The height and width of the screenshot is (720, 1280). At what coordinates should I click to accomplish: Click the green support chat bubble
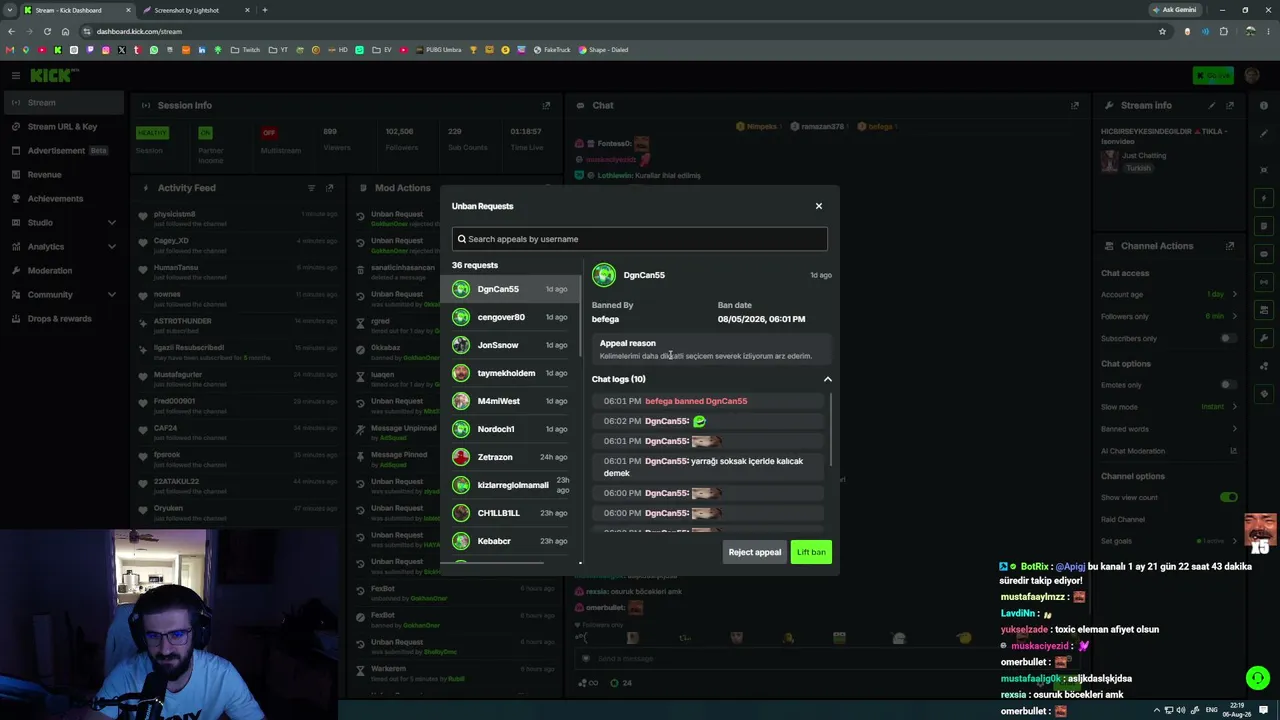coord(1258,678)
